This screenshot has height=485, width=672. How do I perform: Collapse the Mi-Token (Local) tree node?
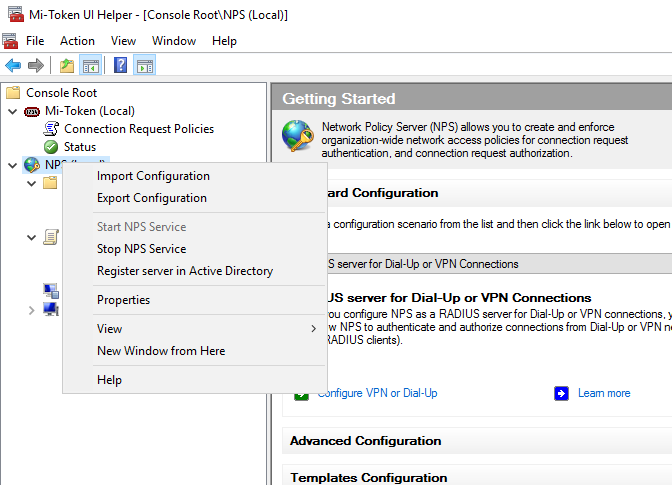tap(13, 112)
